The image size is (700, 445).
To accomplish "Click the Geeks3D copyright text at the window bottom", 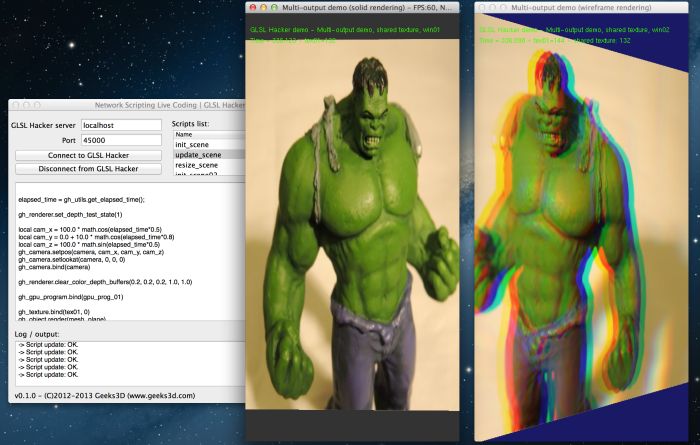I will pyautogui.click(x=105, y=395).
